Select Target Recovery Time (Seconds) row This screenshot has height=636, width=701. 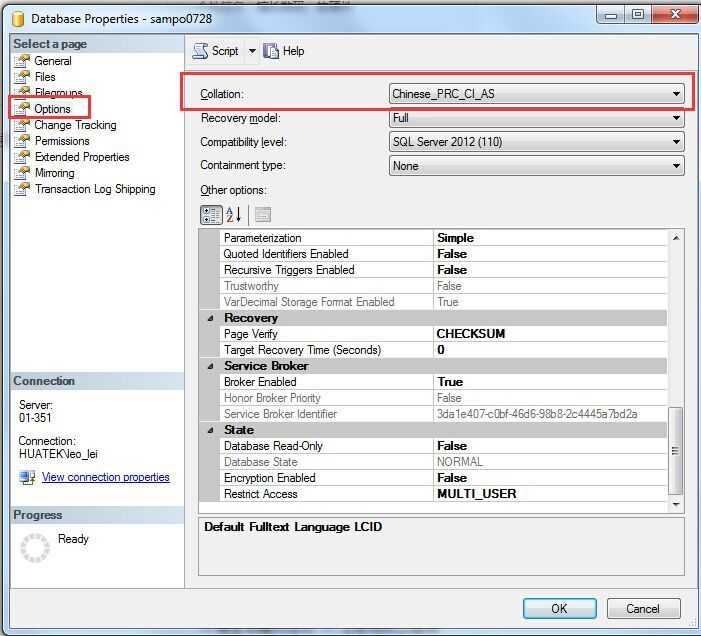(443, 350)
